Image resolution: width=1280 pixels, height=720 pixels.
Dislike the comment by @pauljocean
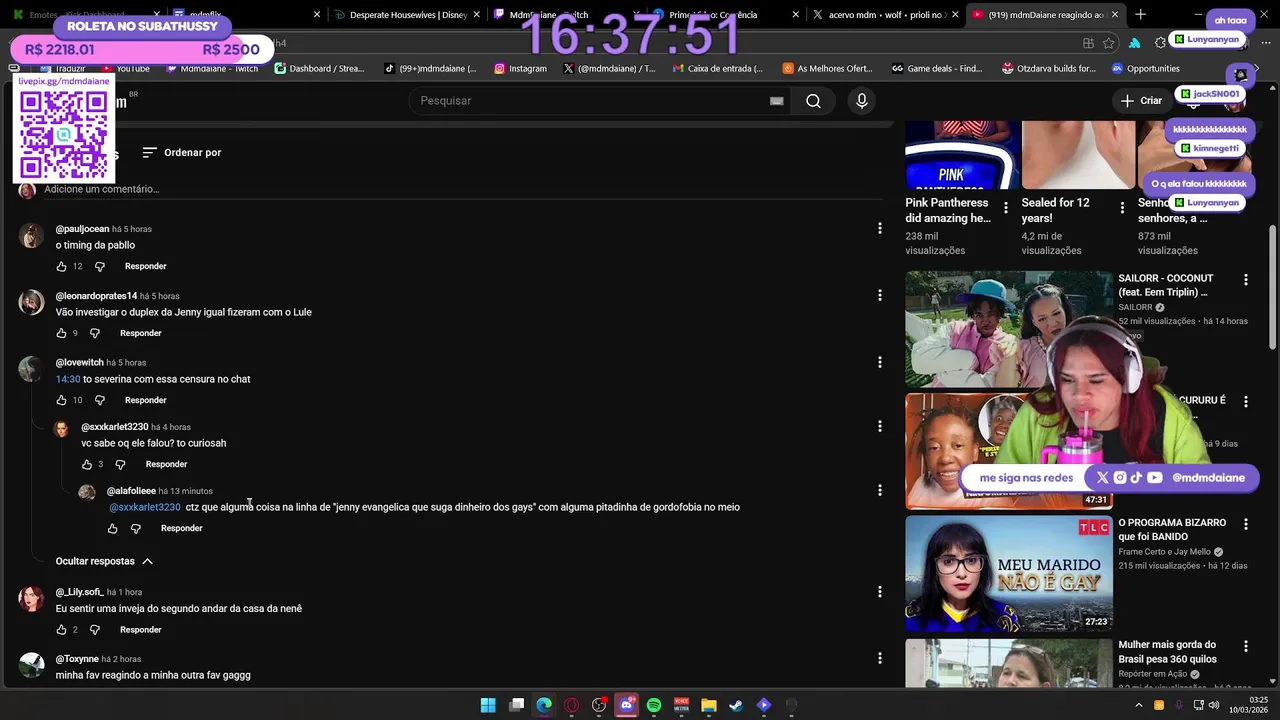click(x=99, y=266)
